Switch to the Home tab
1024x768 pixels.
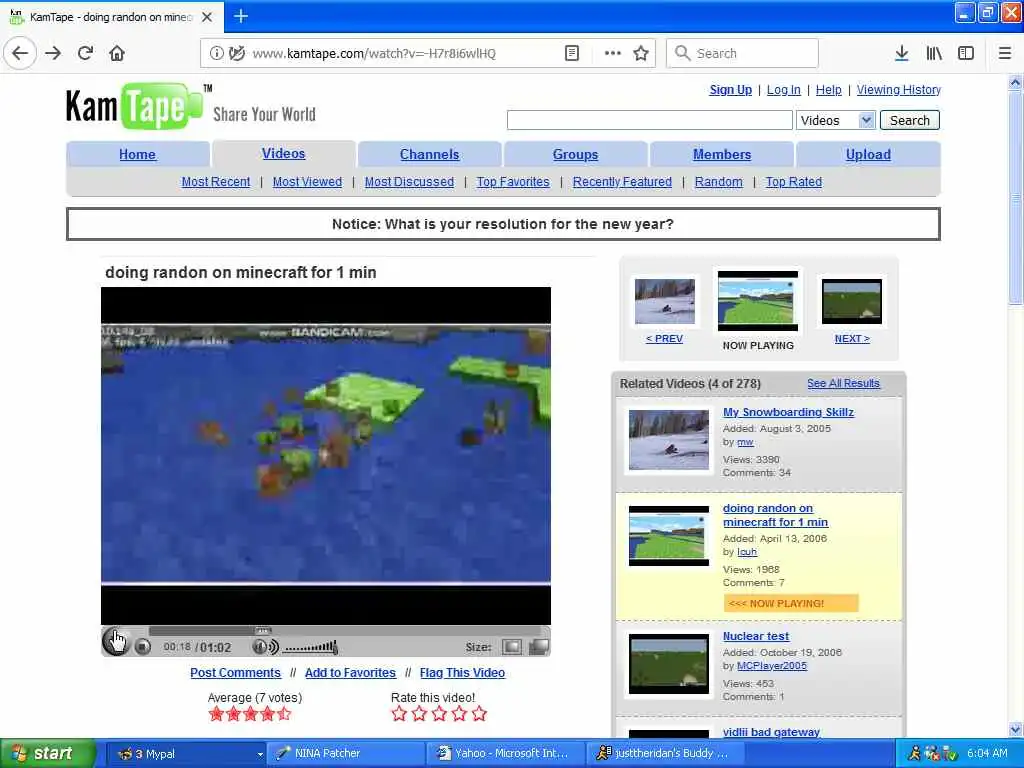tap(137, 155)
